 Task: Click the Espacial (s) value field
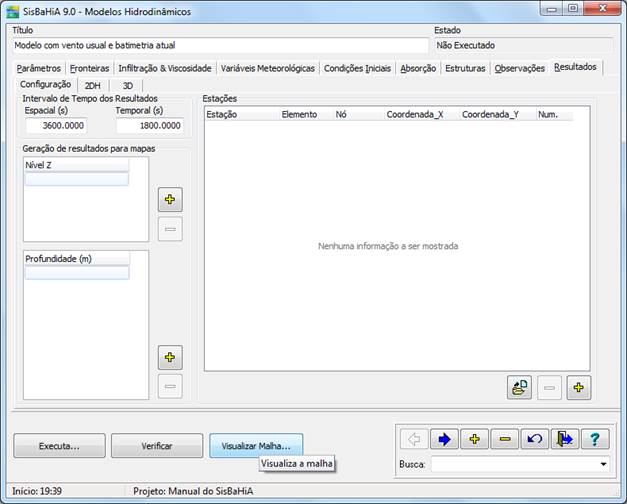click(x=56, y=126)
